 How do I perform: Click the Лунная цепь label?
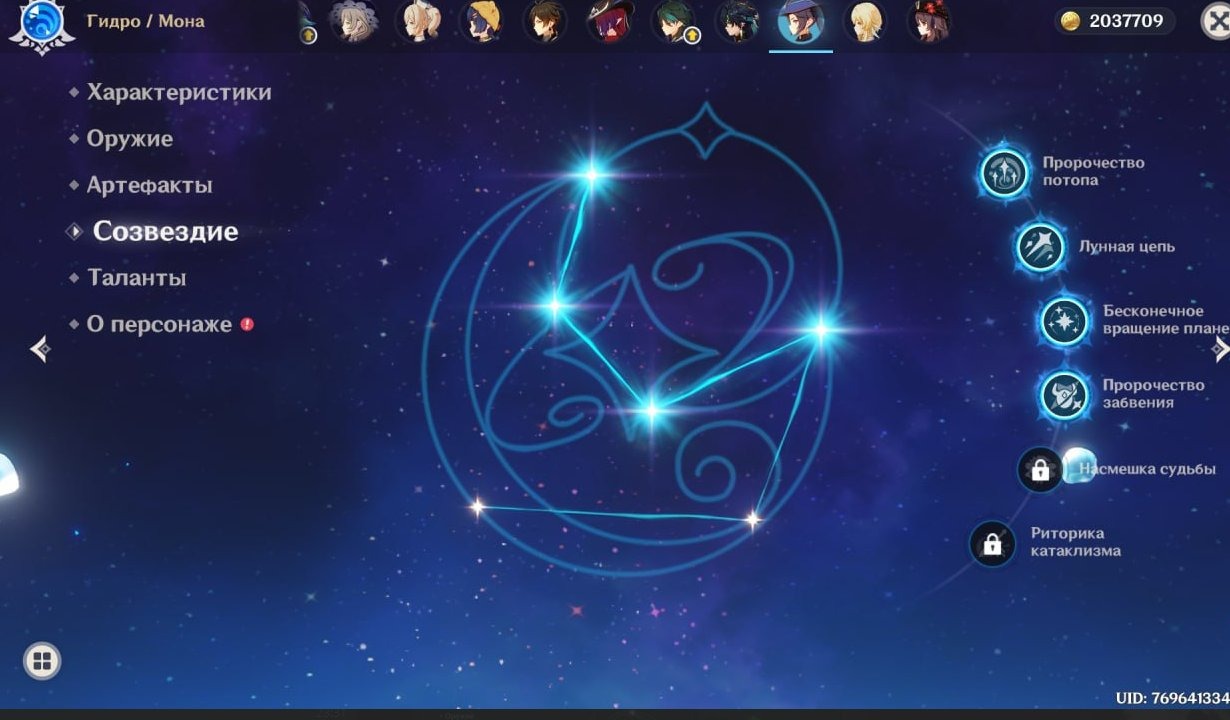coord(1126,246)
